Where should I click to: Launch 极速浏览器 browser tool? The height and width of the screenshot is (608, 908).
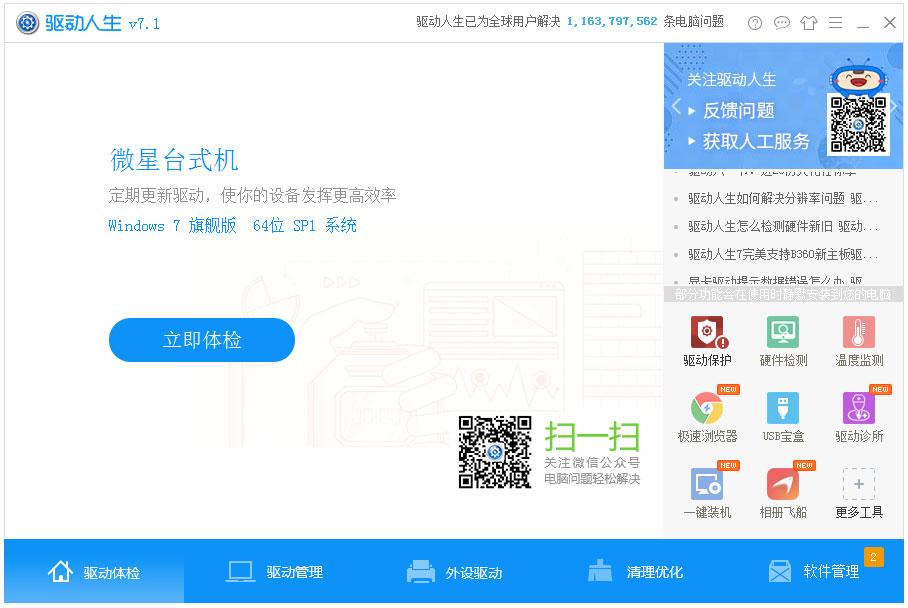pyautogui.click(x=707, y=417)
